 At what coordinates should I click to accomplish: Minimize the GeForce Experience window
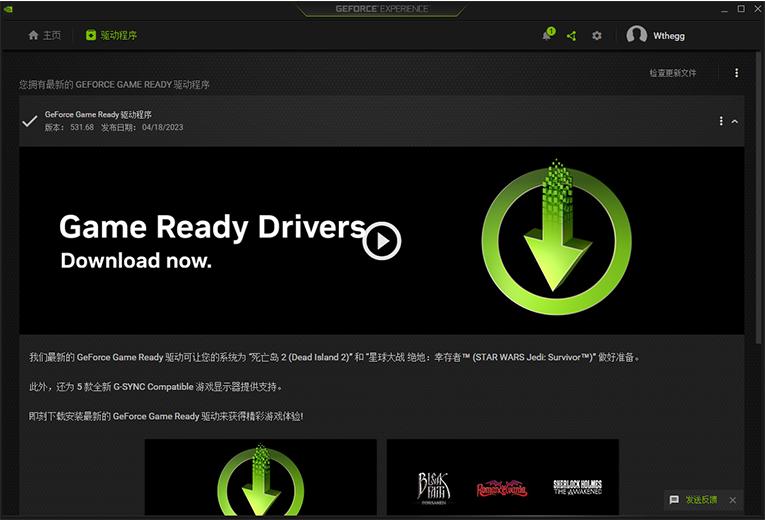click(725, 9)
